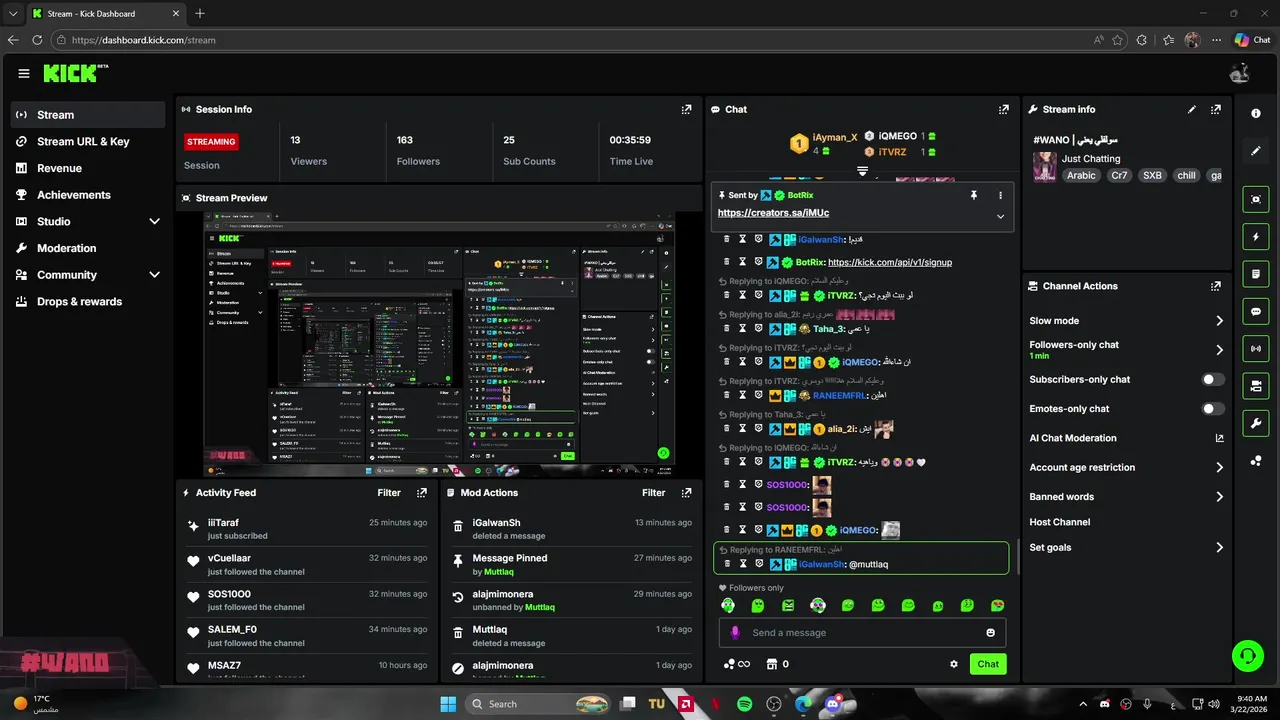Click the channel actions (camera) icon in the right sidebar
1280x720 pixels.
point(1256,386)
